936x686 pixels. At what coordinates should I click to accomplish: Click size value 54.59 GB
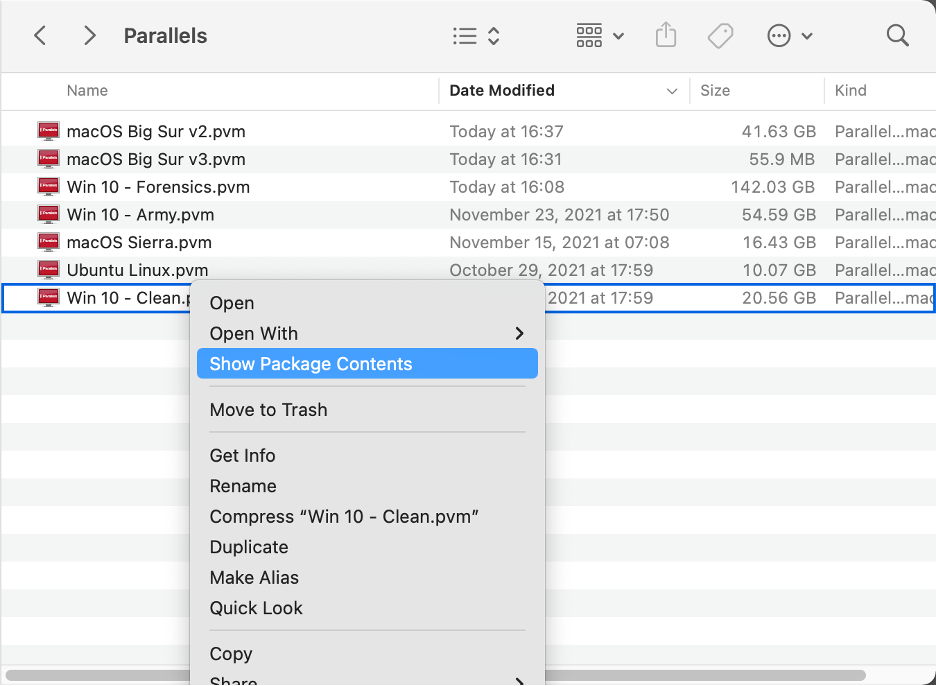tap(778, 214)
